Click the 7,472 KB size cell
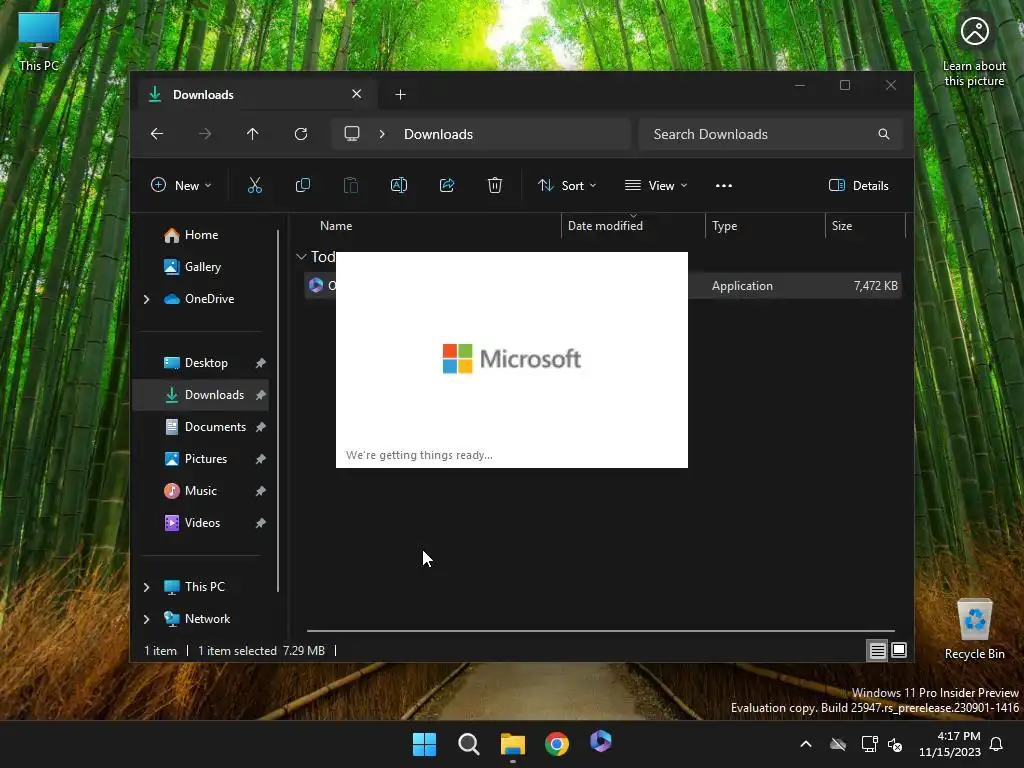Viewport: 1024px width, 768px height. point(875,286)
